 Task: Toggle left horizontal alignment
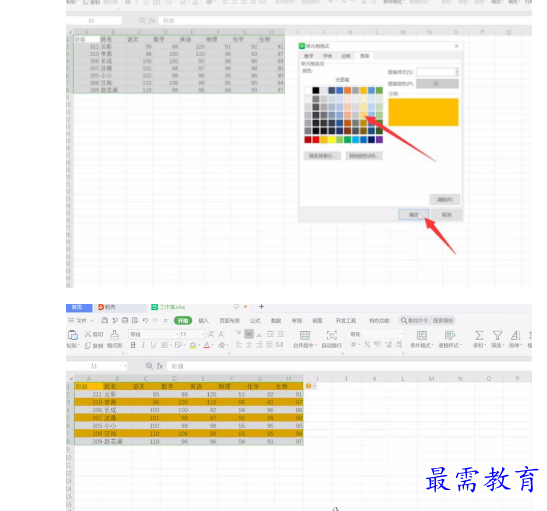(239, 345)
